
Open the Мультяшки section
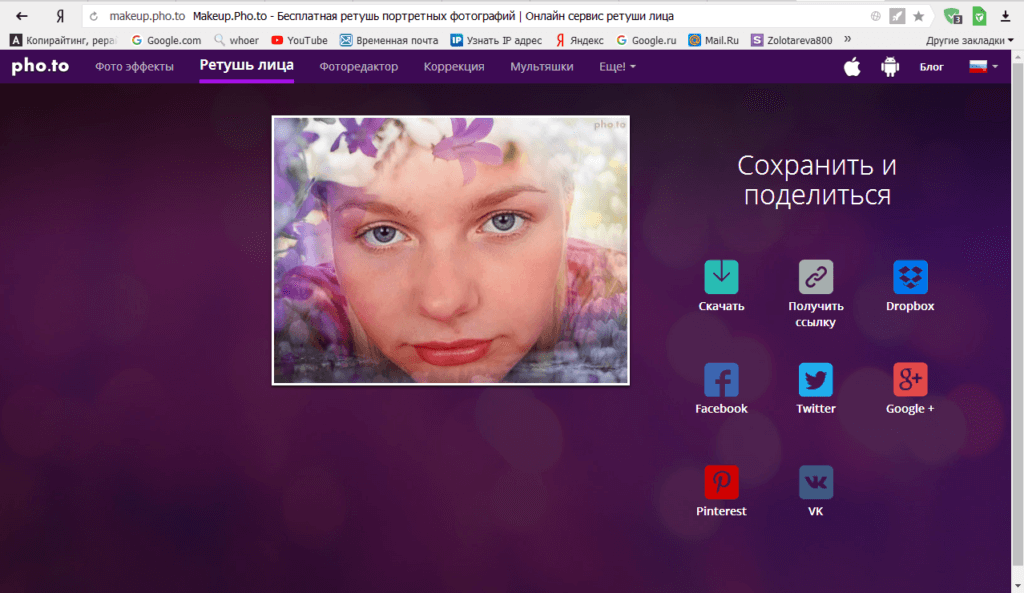541,67
